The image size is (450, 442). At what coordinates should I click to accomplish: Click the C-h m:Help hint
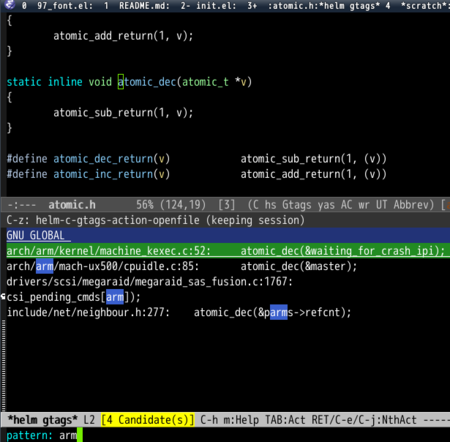[229, 420]
